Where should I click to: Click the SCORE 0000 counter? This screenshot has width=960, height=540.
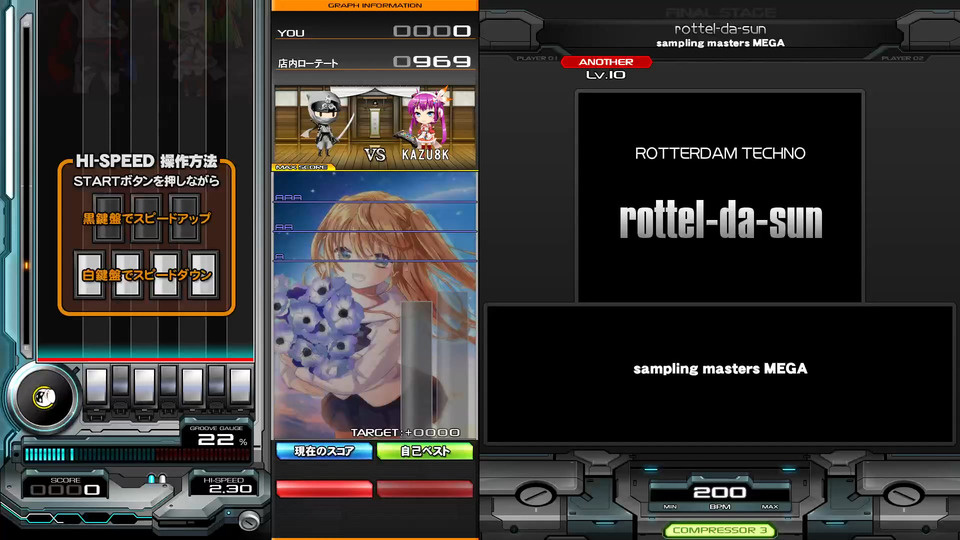pos(65,489)
